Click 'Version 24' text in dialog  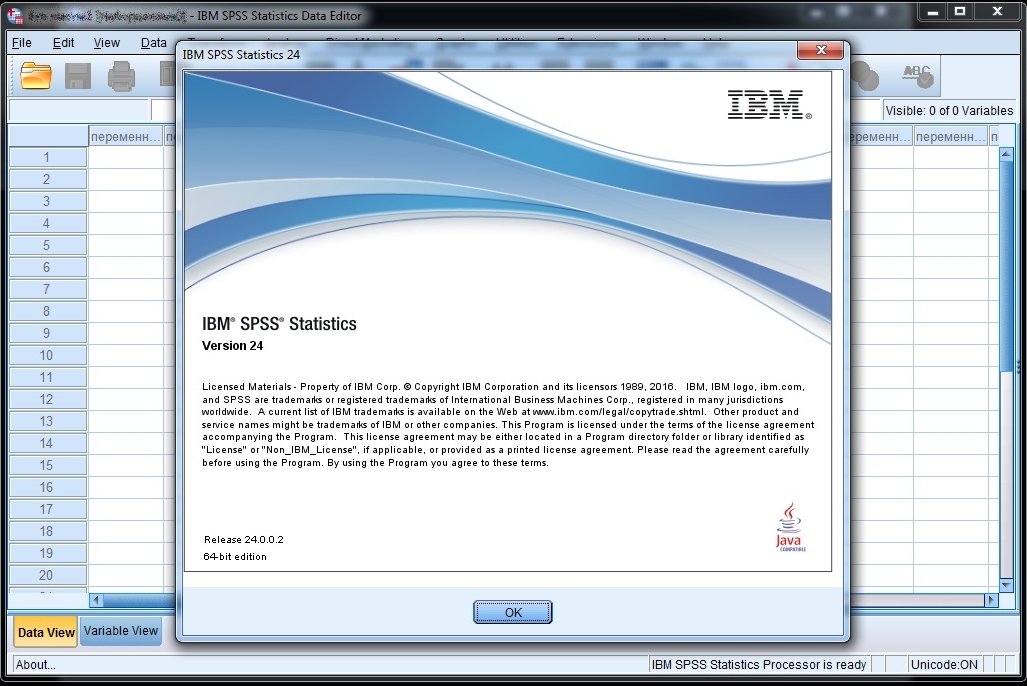point(233,346)
